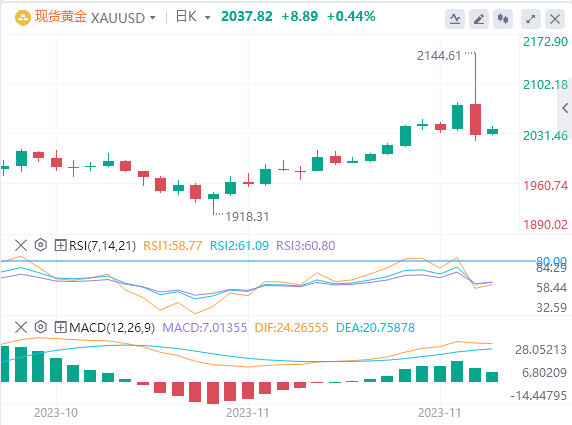
Task: Click the RSI(7,14,21) indicator label
Action: pos(103,246)
